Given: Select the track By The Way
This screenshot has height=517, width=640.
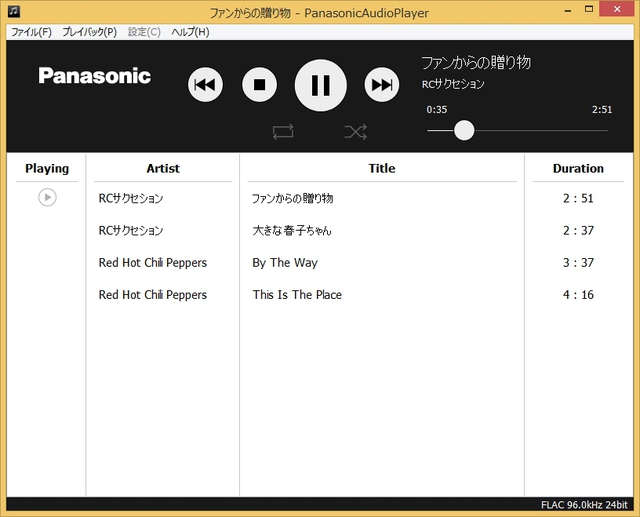Looking at the screenshot, I should click(x=285, y=263).
